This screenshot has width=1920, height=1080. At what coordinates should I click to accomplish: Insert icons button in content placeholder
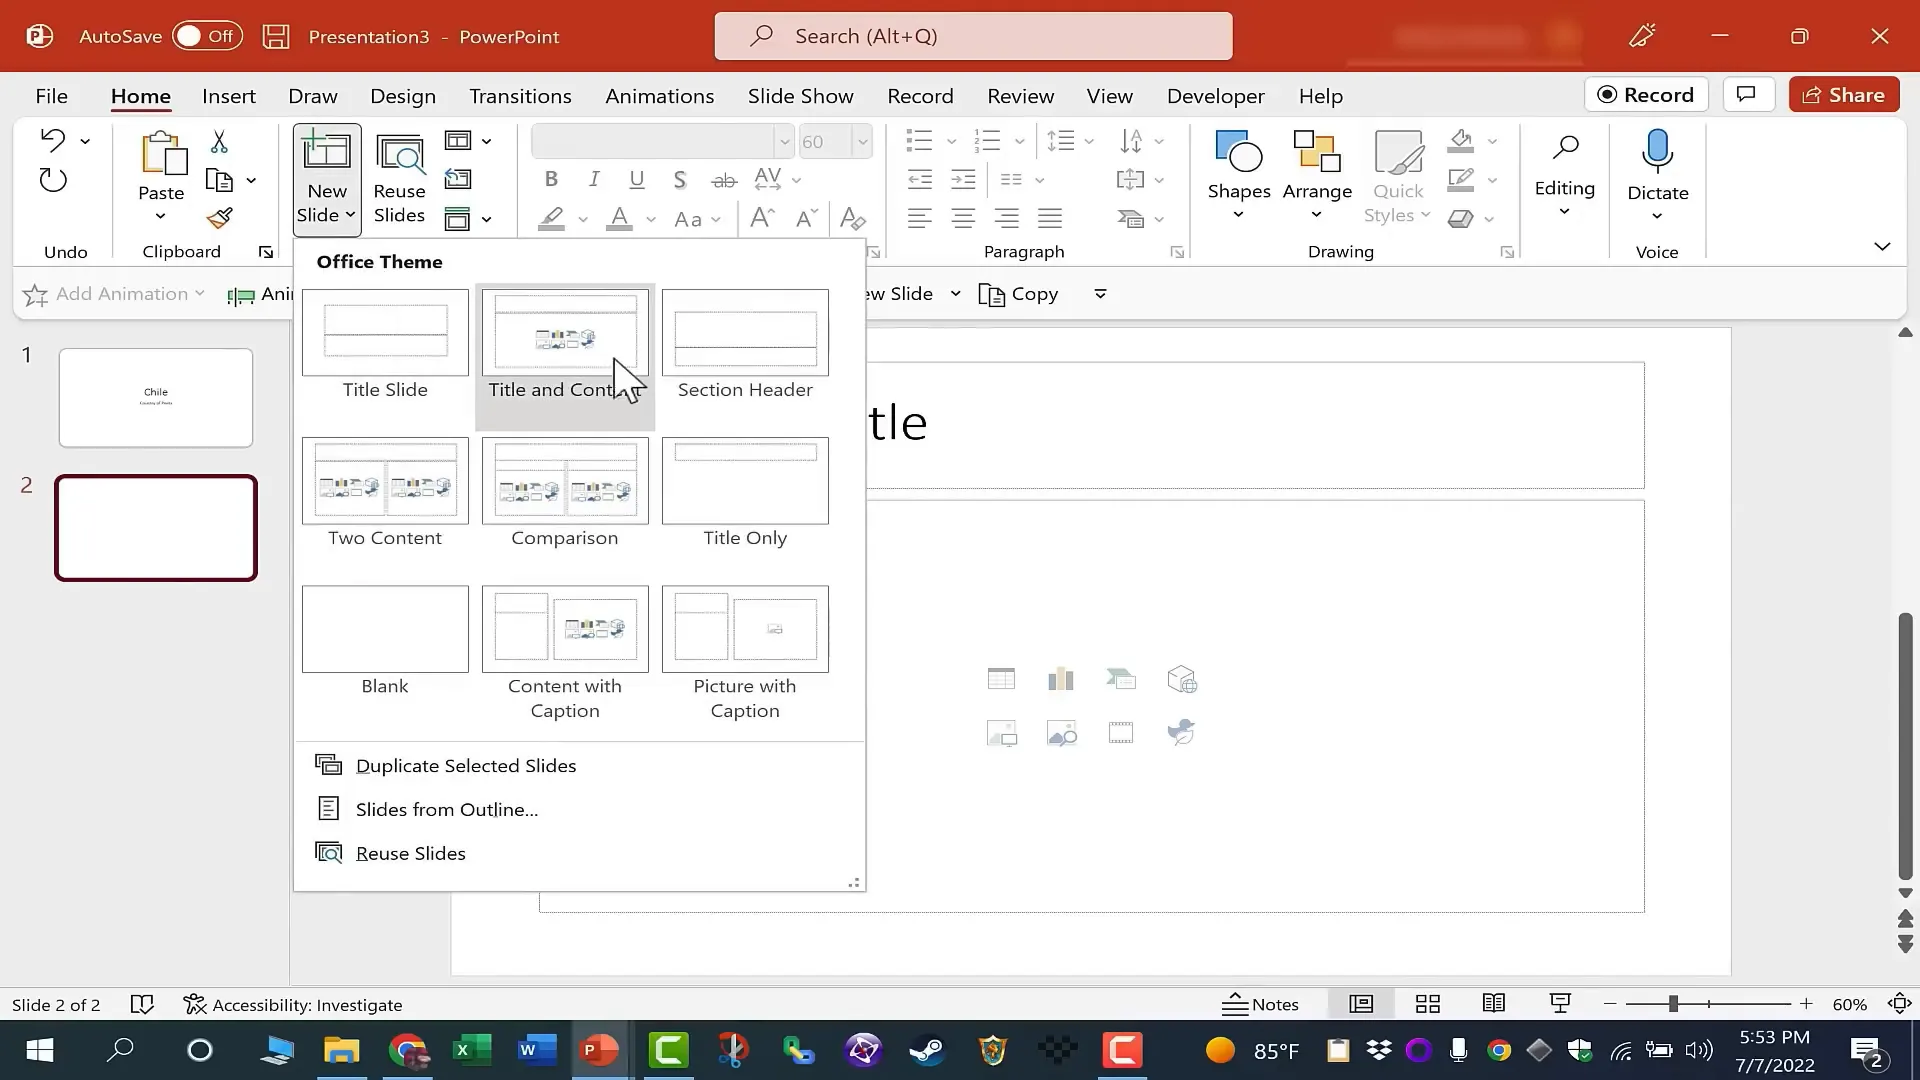point(1181,732)
